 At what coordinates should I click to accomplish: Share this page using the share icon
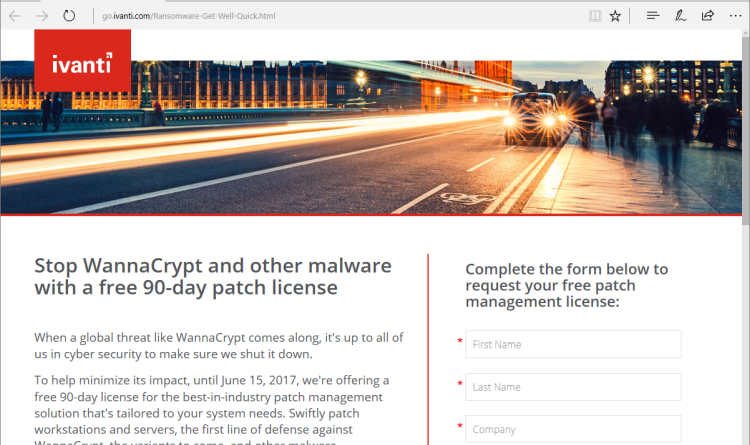pyautogui.click(x=707, y=16)
